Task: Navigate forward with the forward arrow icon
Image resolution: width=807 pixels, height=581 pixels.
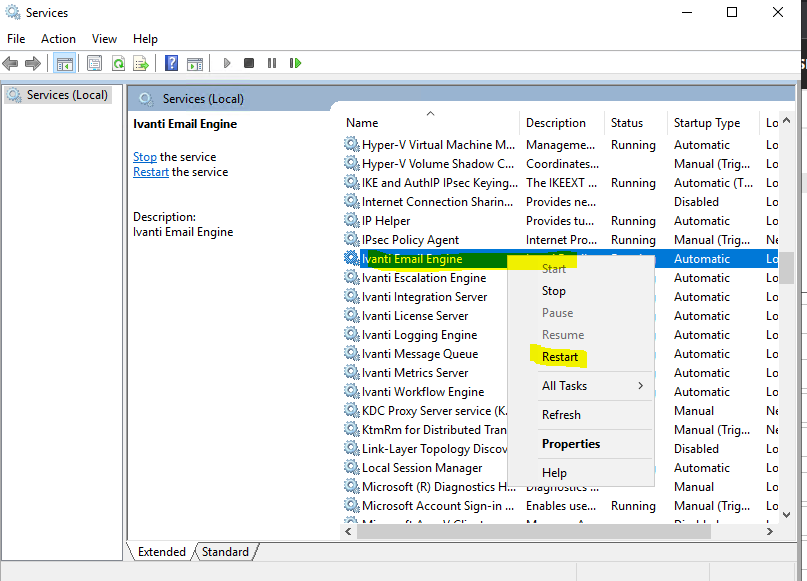Action: [x=32, y=62]
